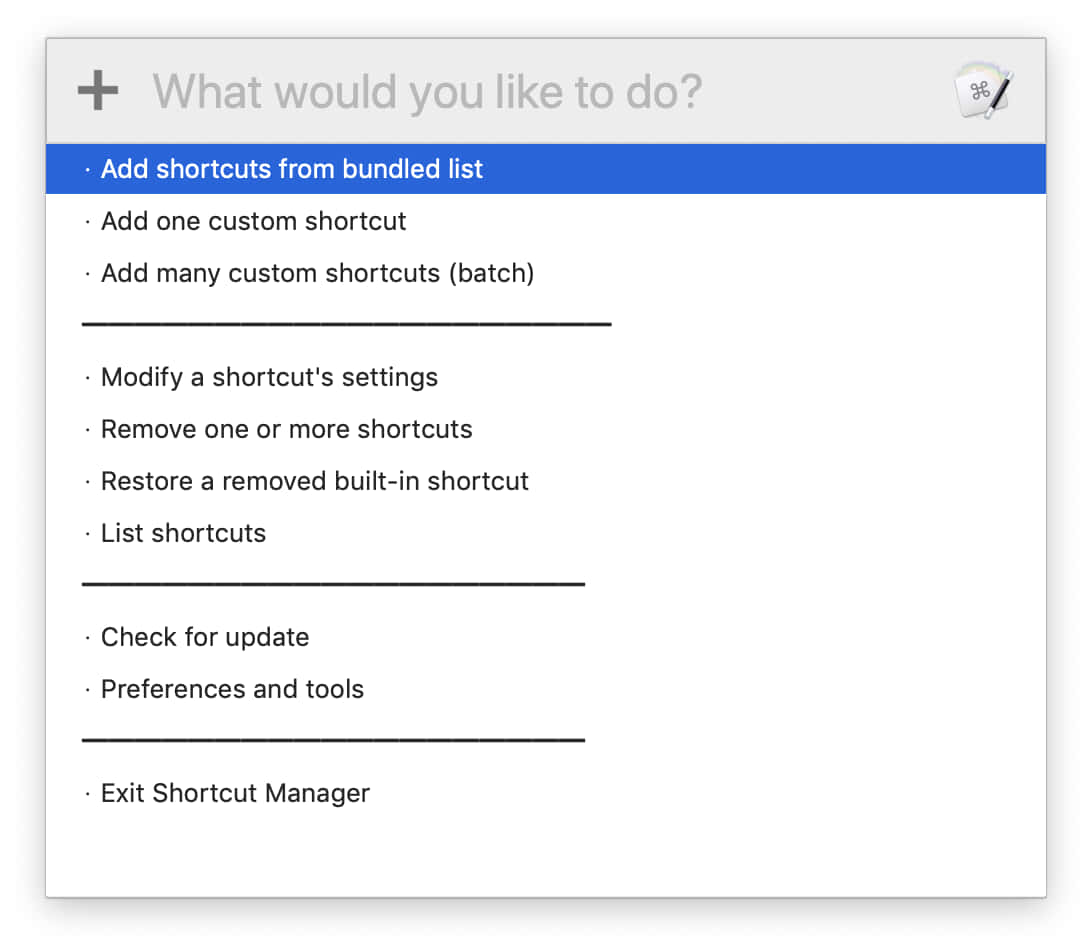Select 'Add shortcuts from bundled list'
The width and height of the screenshot is (1092, 952).
pyautogui.click(x=545, y=169)
